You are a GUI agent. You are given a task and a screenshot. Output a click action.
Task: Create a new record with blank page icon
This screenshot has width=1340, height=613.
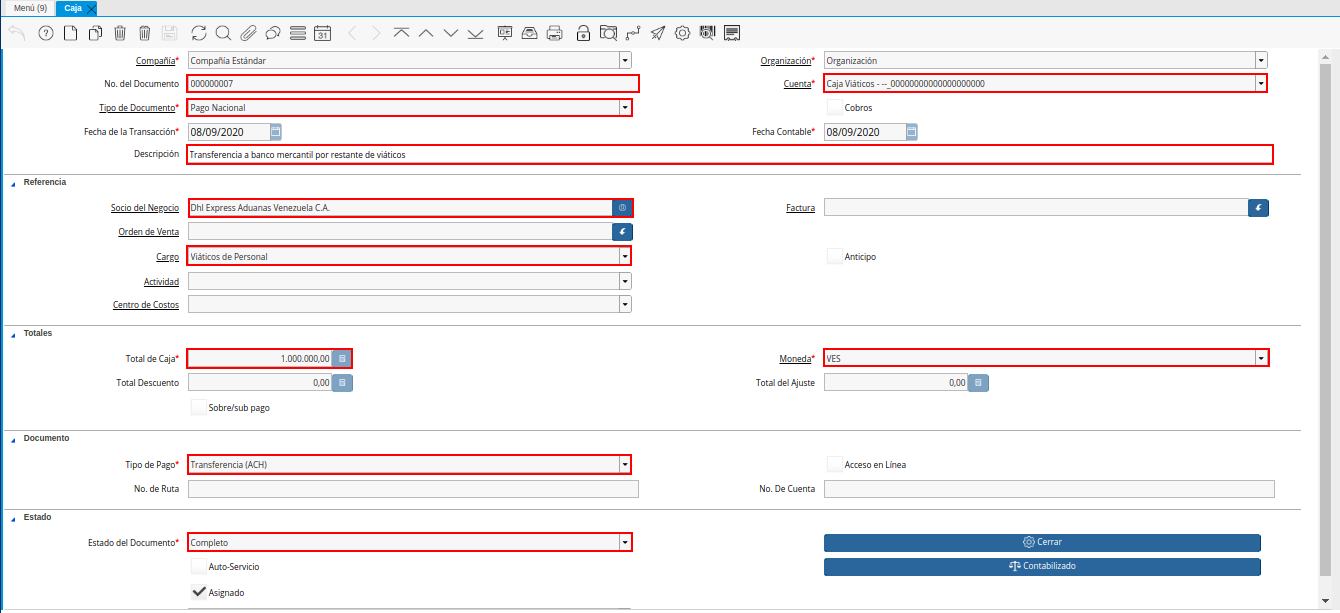pos(70,33)
